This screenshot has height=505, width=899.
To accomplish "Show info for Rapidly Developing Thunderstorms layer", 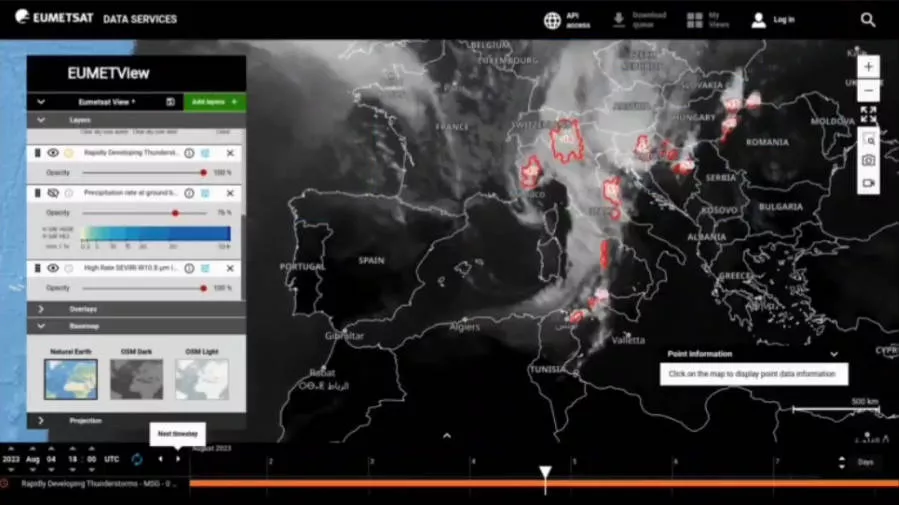I will (189, 153).
